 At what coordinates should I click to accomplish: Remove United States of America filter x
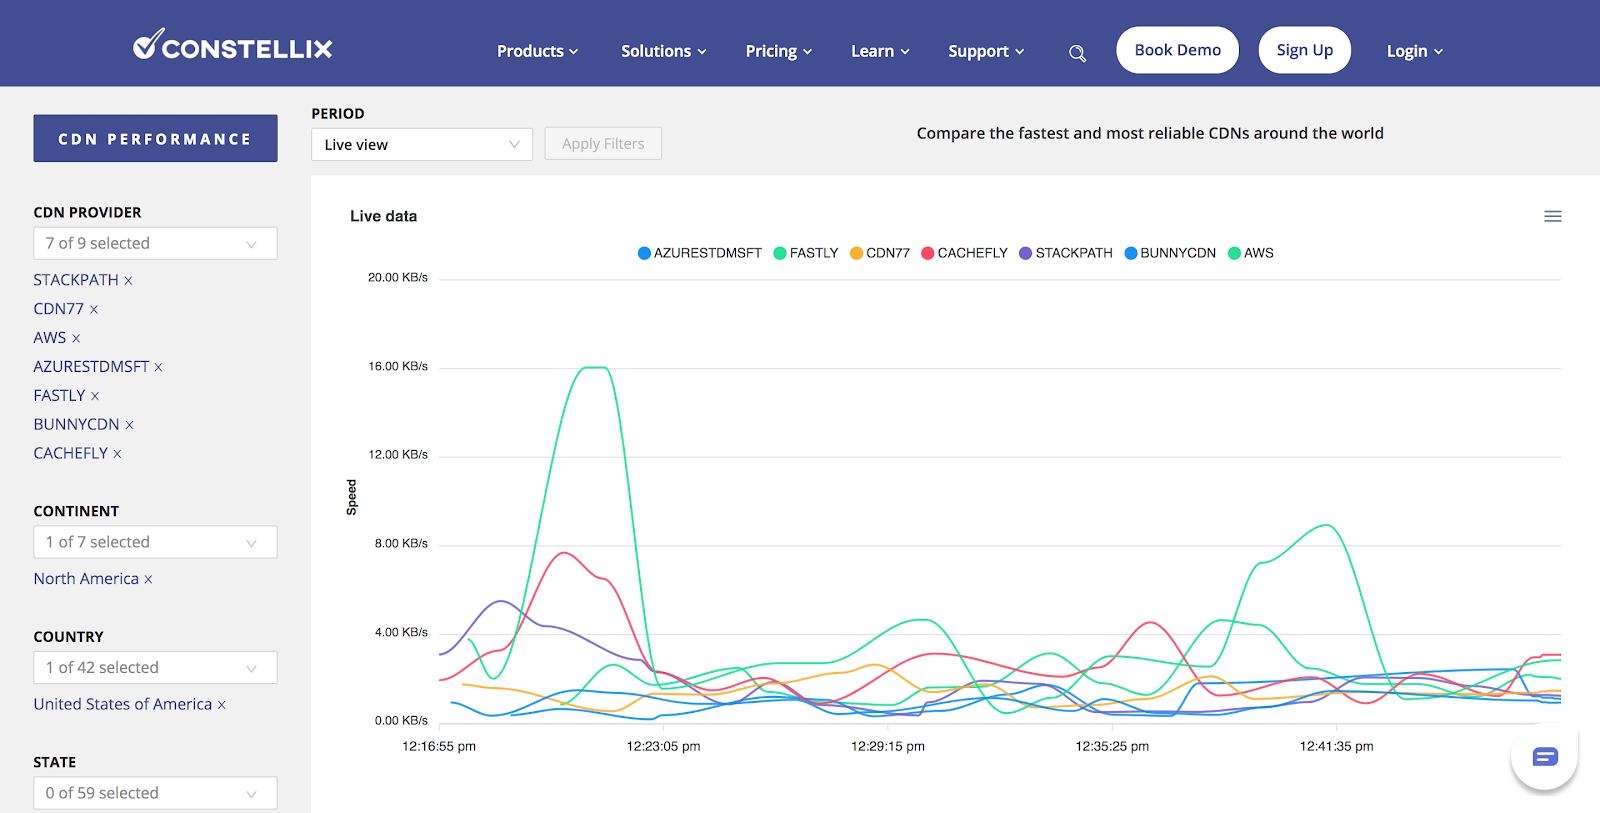(222, 705)
